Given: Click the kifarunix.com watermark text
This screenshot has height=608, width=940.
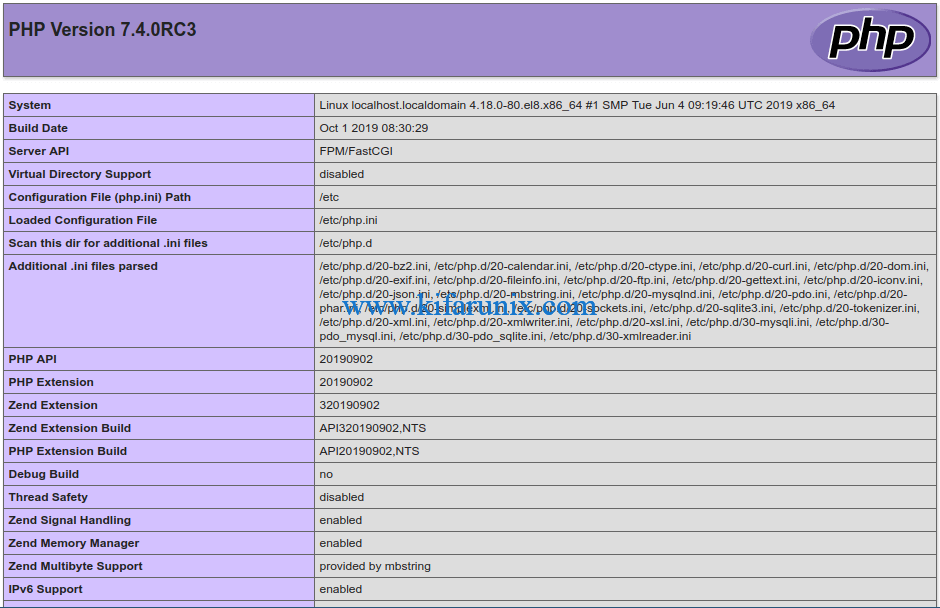Looking at the screenshot, I should (470, 306).
